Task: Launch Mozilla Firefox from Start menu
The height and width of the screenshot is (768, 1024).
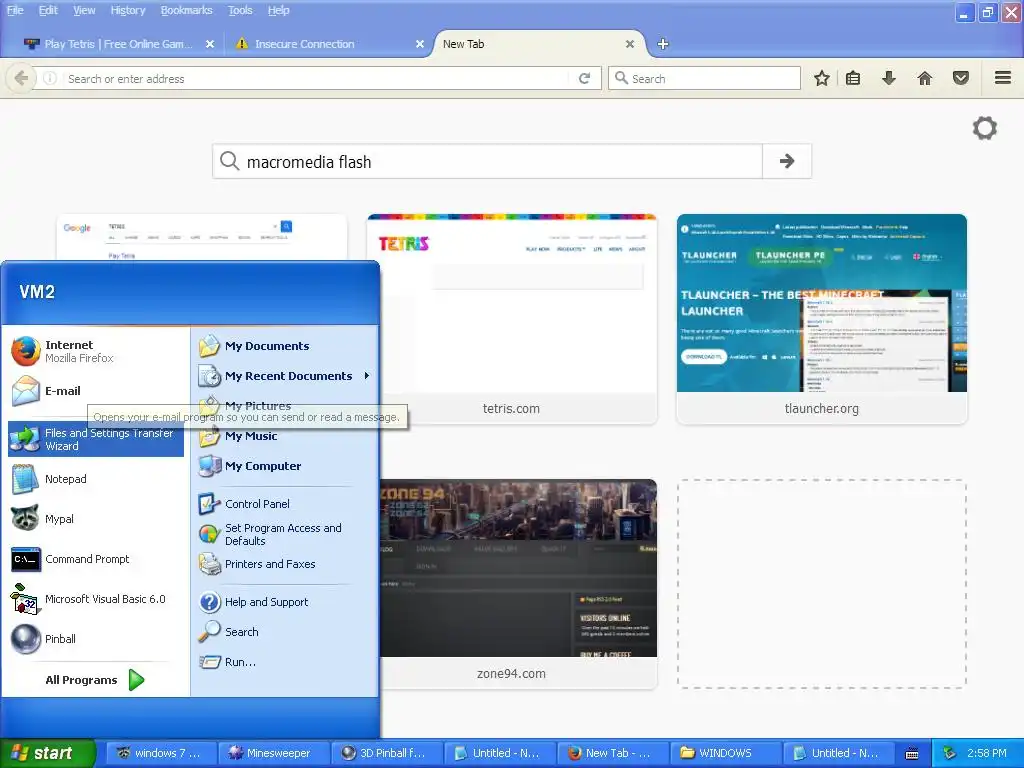Action: (95, 351)
